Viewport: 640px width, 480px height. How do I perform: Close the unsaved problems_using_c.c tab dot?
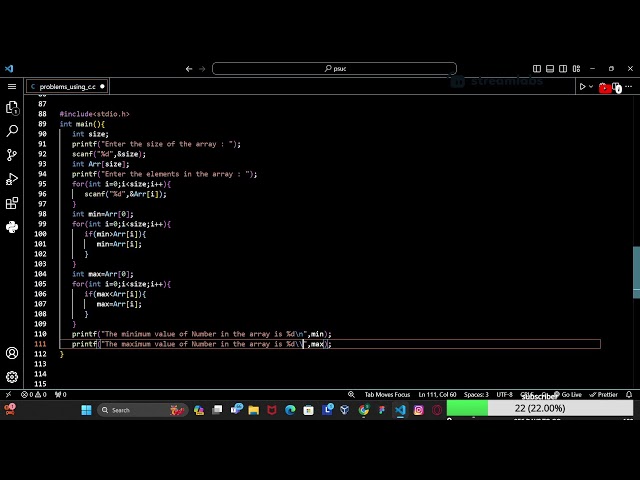(x=102, y=87)
